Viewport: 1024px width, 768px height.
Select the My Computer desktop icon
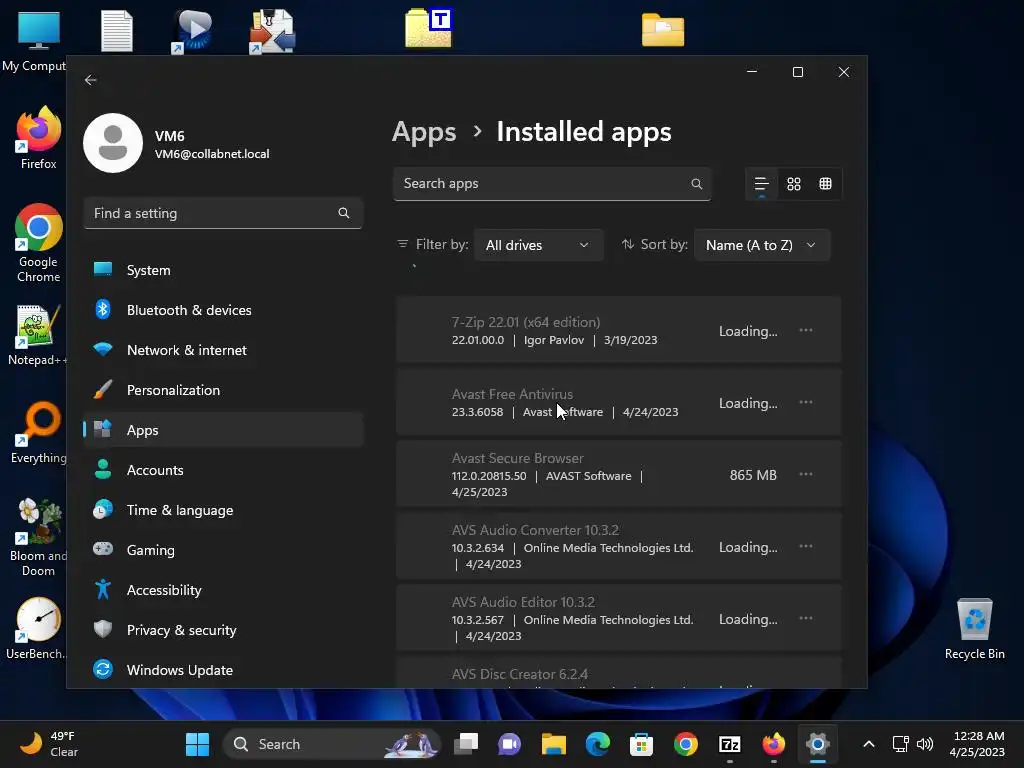coord(34,42)
